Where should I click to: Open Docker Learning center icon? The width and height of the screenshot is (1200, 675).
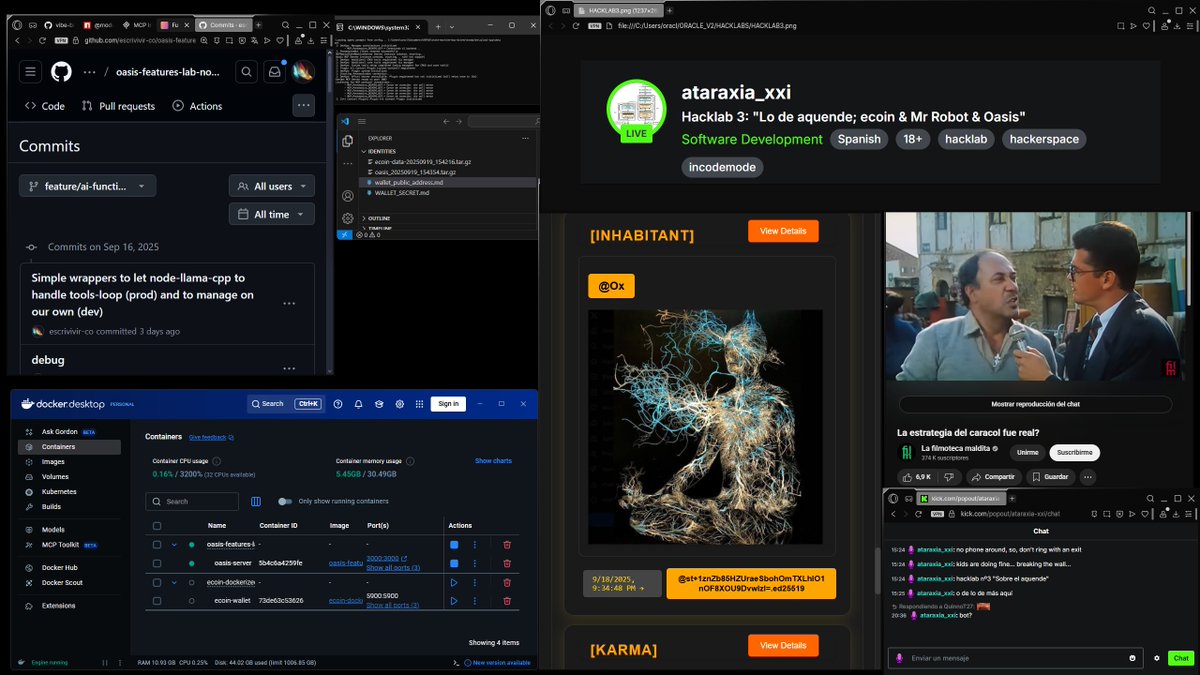tap(379, 404)
